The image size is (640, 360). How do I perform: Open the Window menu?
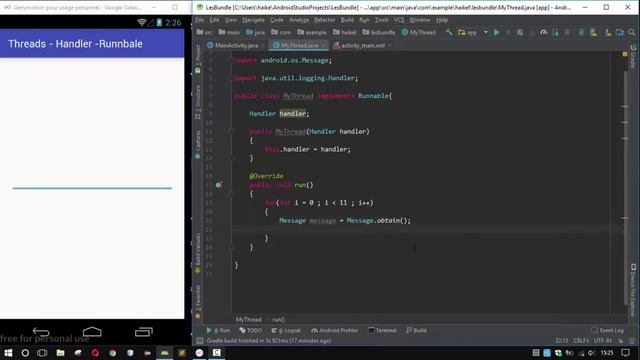(x=420, y=20)
